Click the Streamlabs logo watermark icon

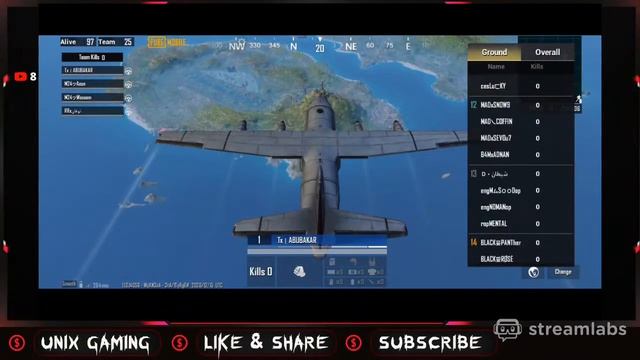click(x=507, y=329)
